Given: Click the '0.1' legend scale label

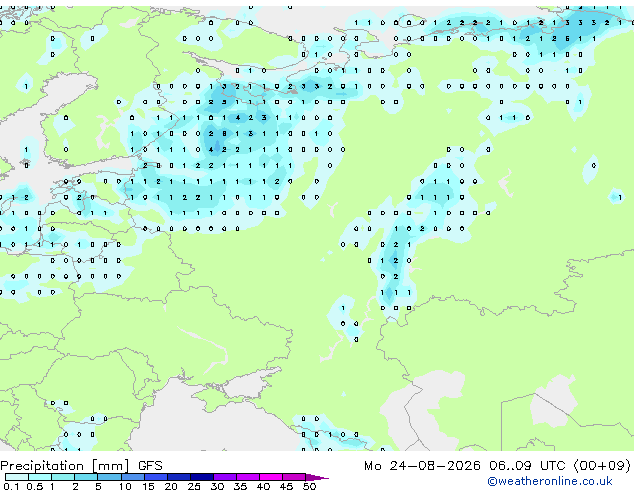Looking at the screenshot, I should click(11, 486).
